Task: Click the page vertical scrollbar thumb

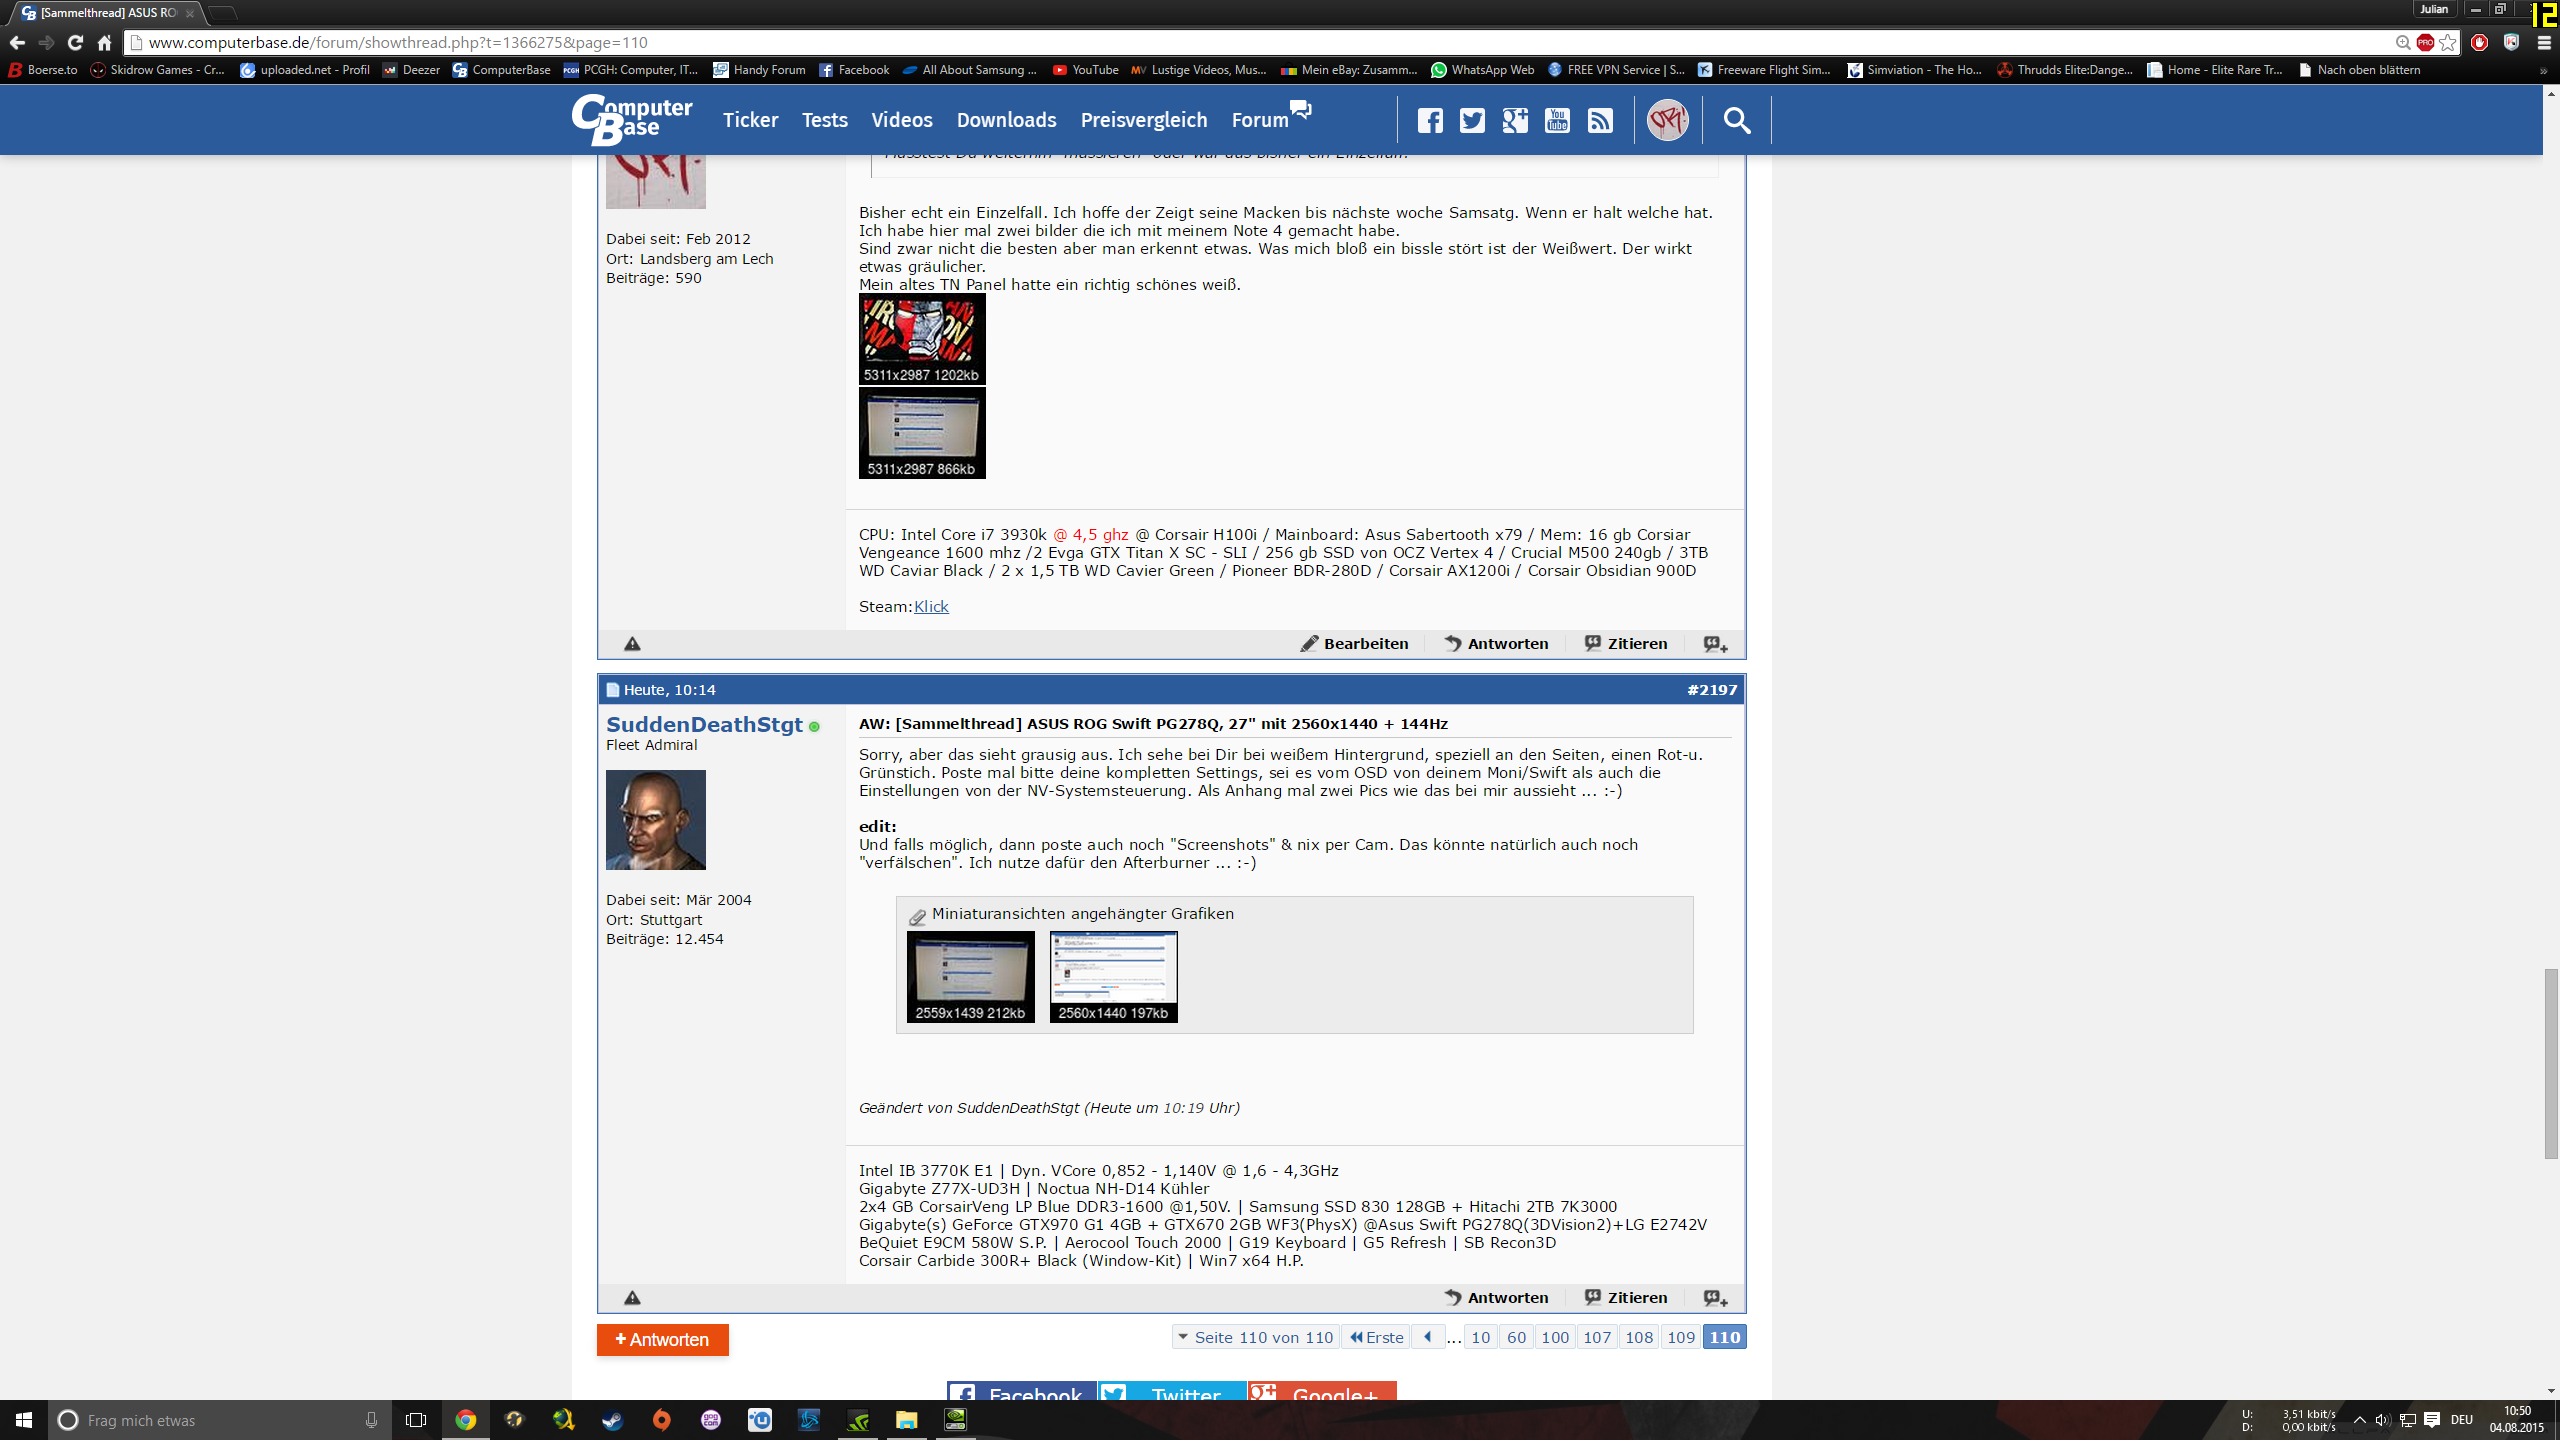Action: click(x=2551, y=1063)
